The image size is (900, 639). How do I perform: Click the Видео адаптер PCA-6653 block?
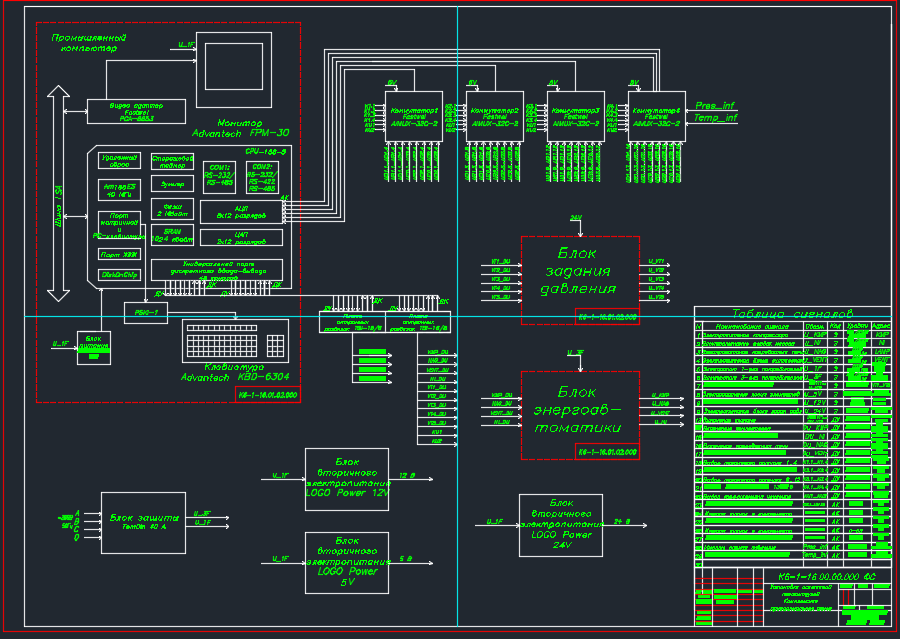point(136,111)
